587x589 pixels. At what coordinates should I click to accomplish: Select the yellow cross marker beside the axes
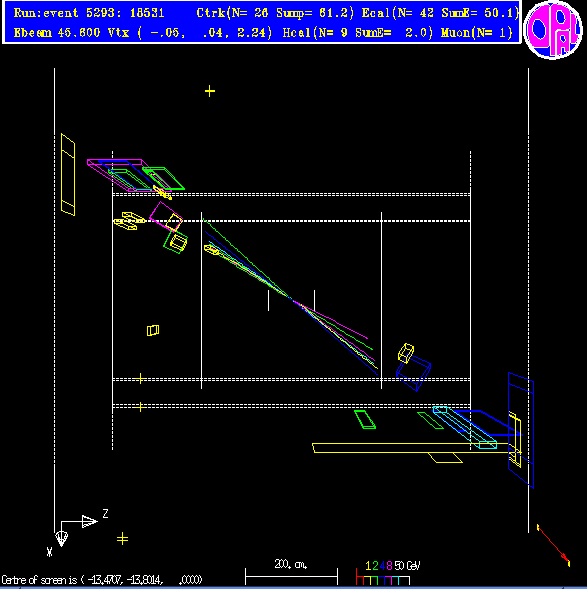click(x=122, y=539)
